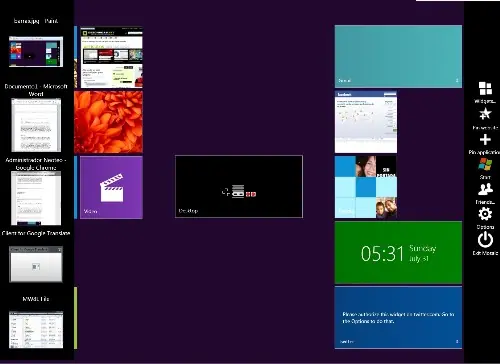
Task: Click the blue Twitter authorize widget tile
Action: [x=398, y=318]
